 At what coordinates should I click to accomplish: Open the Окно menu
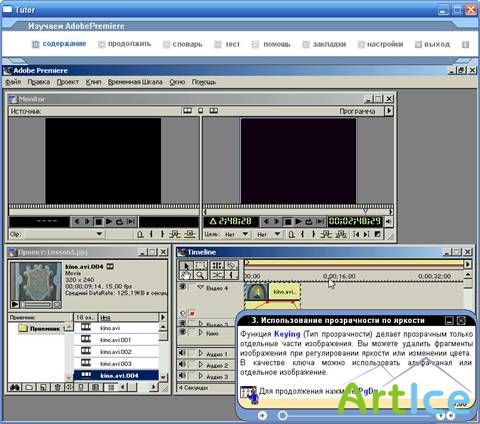177,82
